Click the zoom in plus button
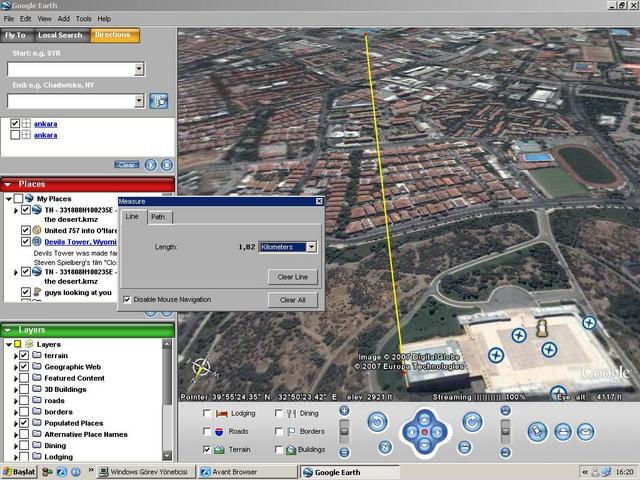Screen dimensions: 640x480 (344, 411)
